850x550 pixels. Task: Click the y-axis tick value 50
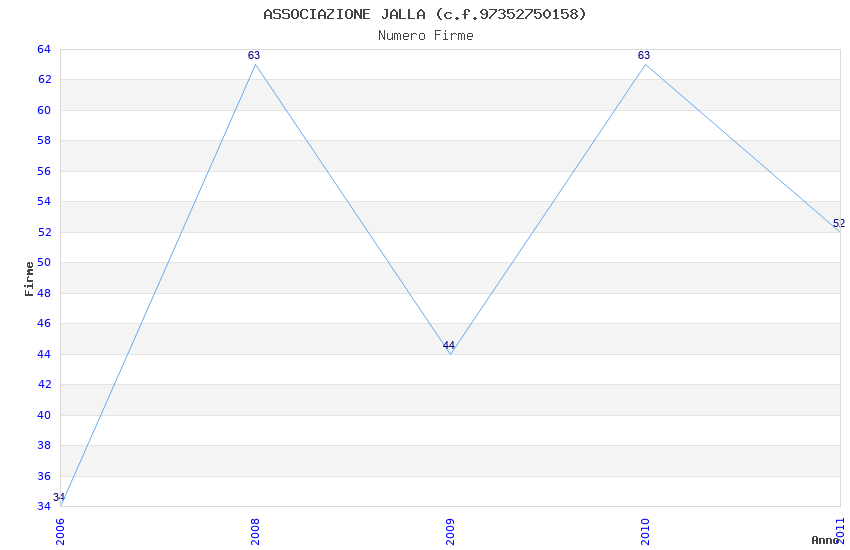click(44, 262)
